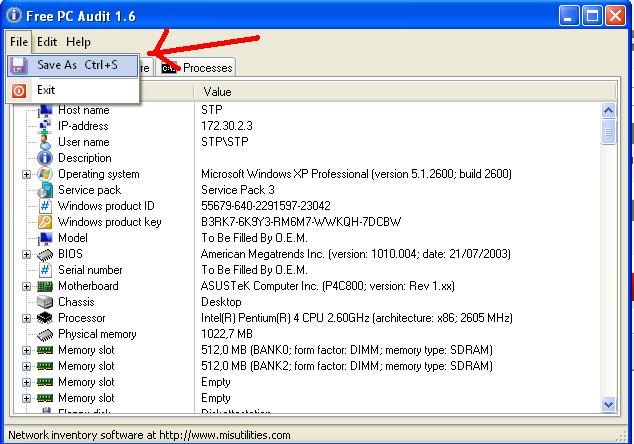Click the Value column header

(x=404, y=92)
